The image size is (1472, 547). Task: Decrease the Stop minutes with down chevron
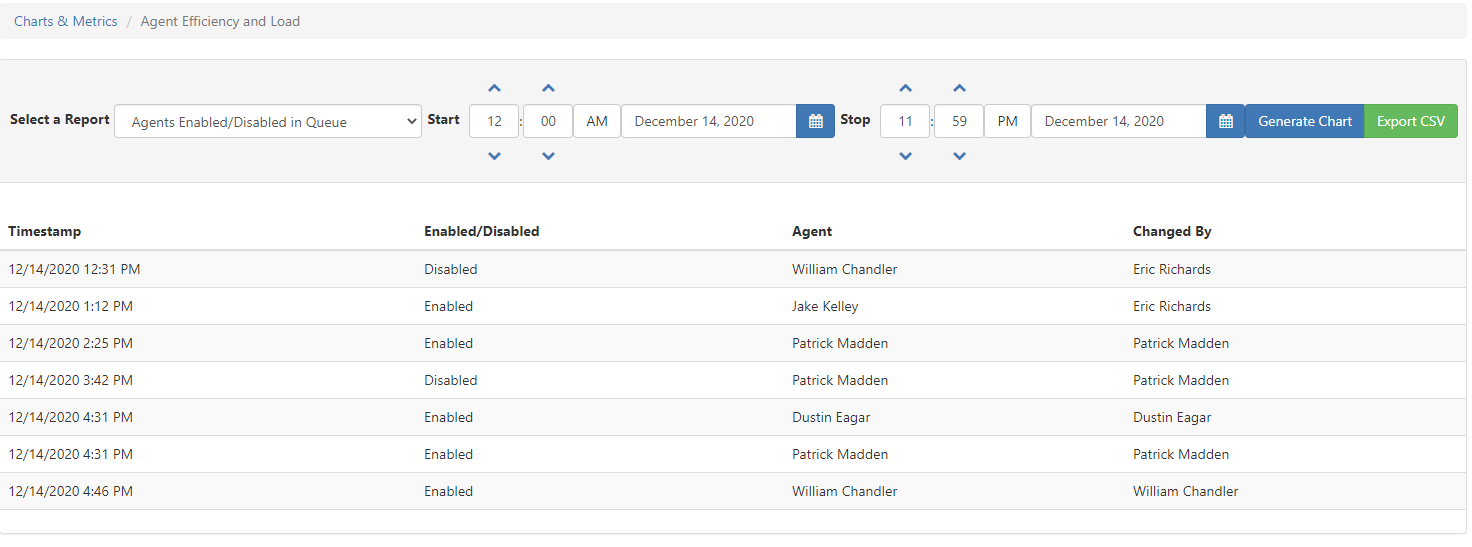click(959, 156)
